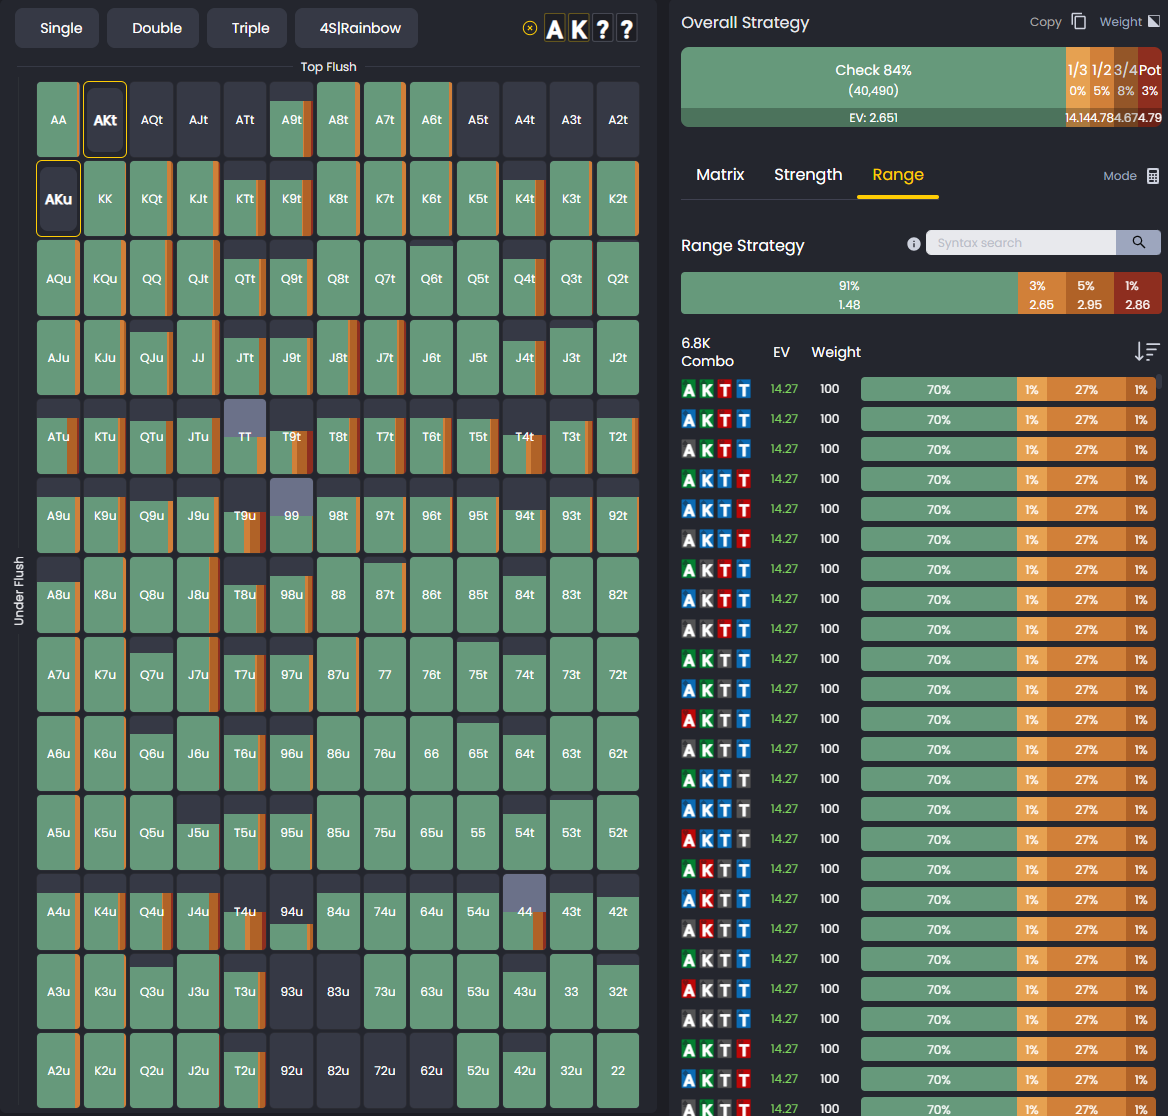
Task: Click the magnifier search icon
Action: (1140, 242)
